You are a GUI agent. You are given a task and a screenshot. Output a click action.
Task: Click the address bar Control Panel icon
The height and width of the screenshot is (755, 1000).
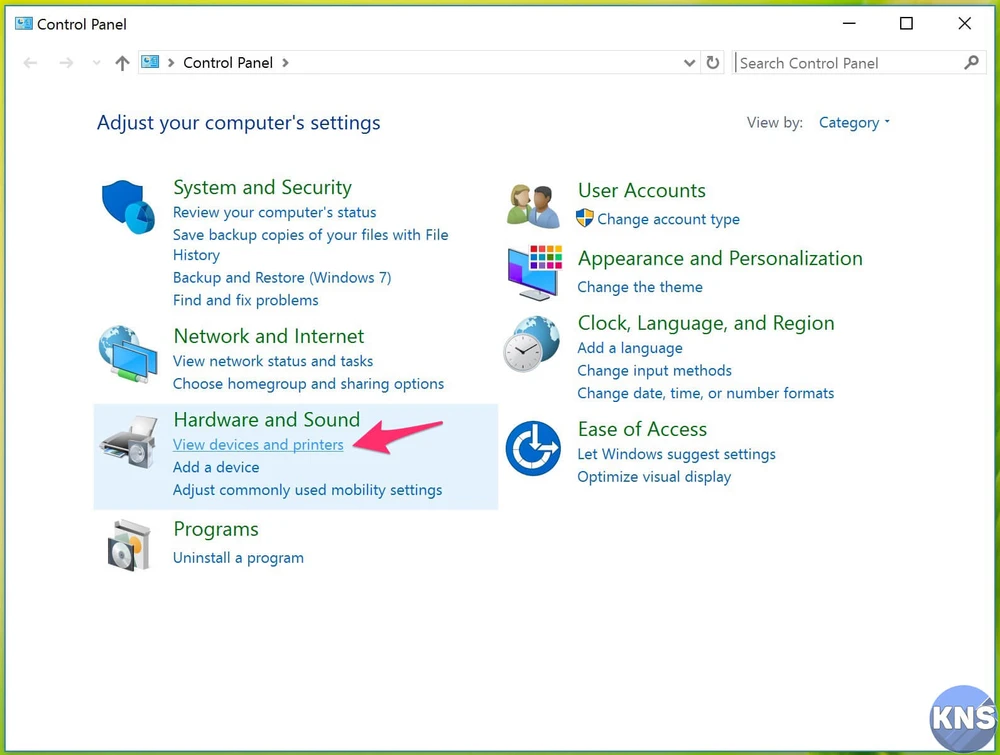click(x=150, y=62)
